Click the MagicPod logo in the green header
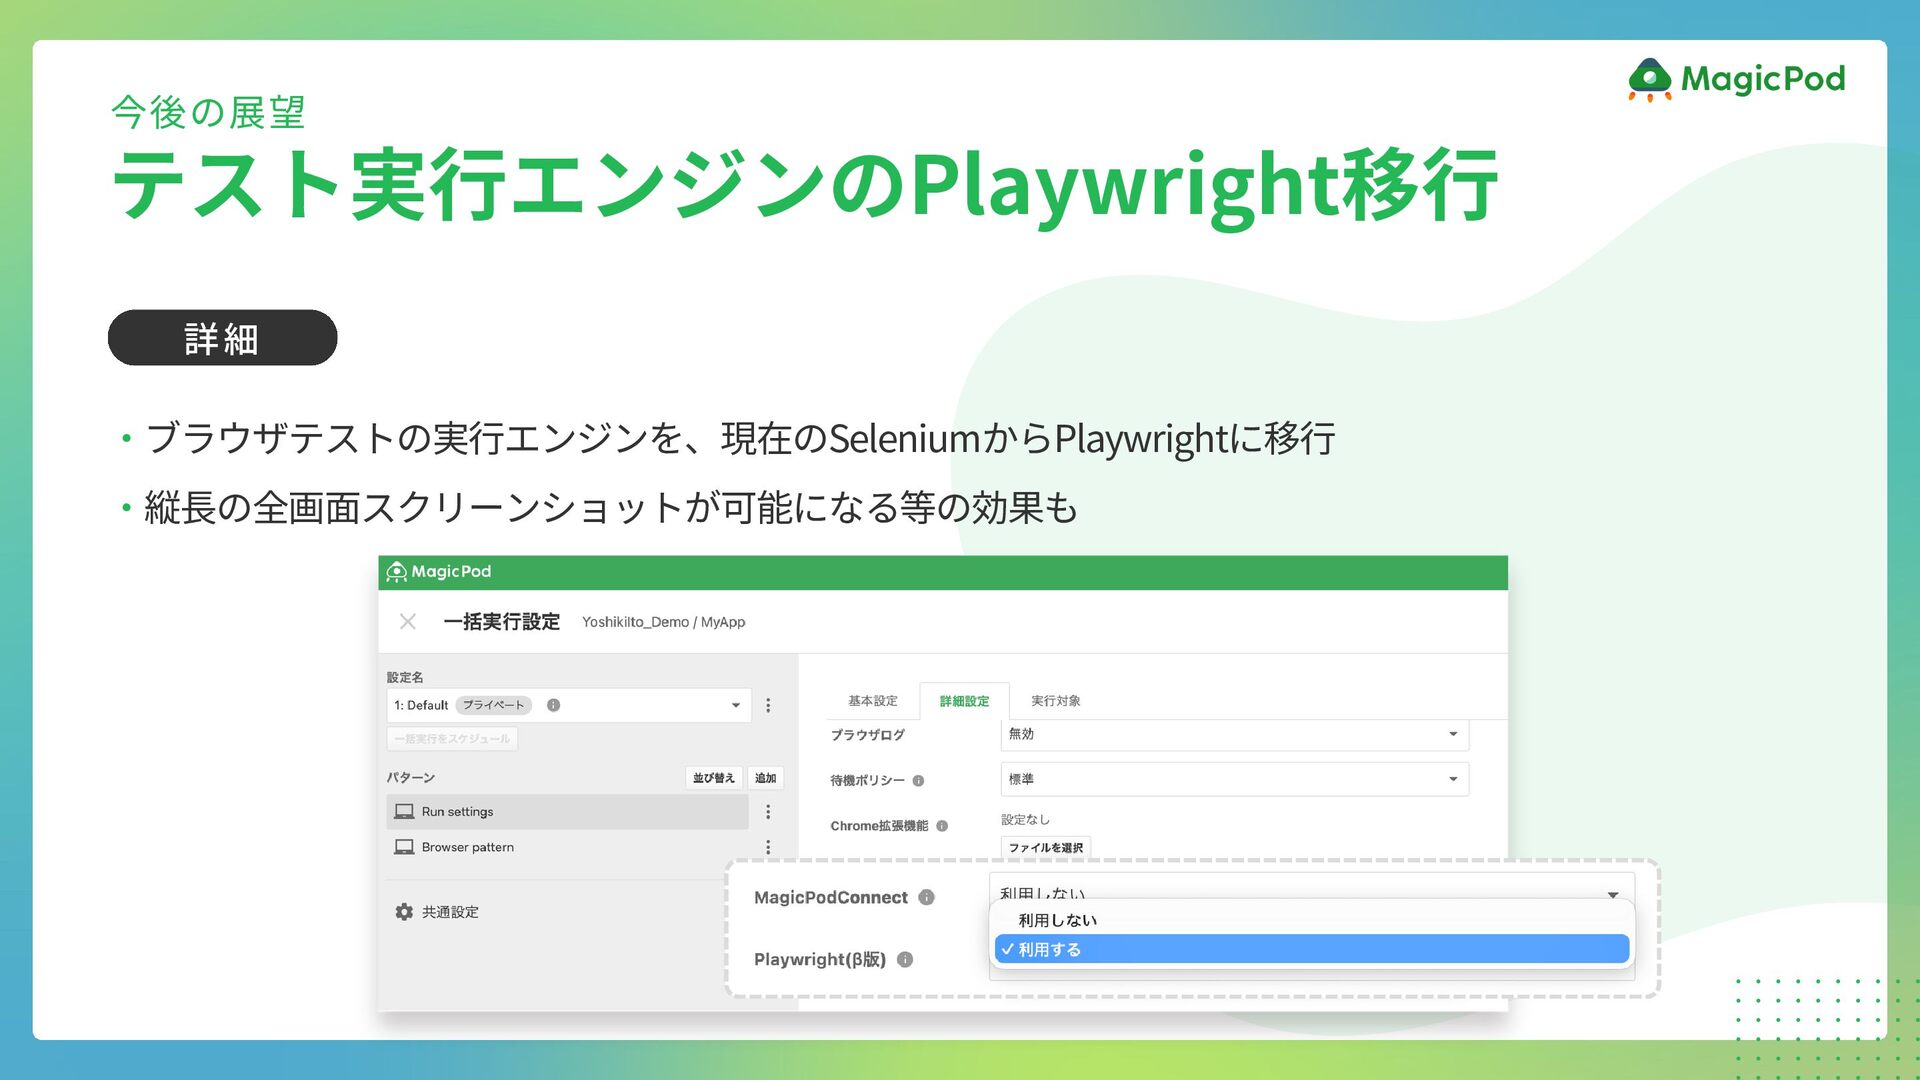The image size is (1920, 1080). point(439,571)
